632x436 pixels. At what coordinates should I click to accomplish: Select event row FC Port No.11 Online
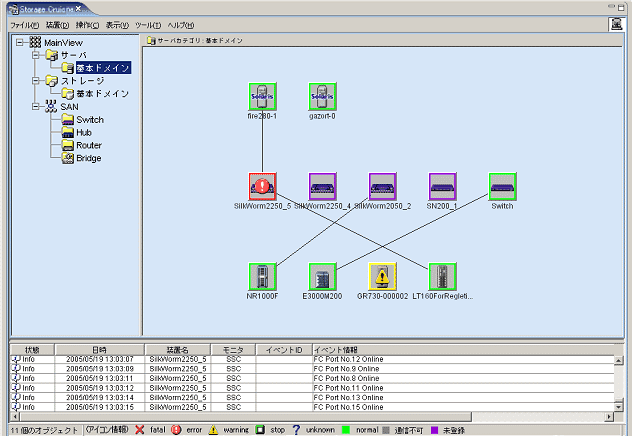[x=312, y=388]
